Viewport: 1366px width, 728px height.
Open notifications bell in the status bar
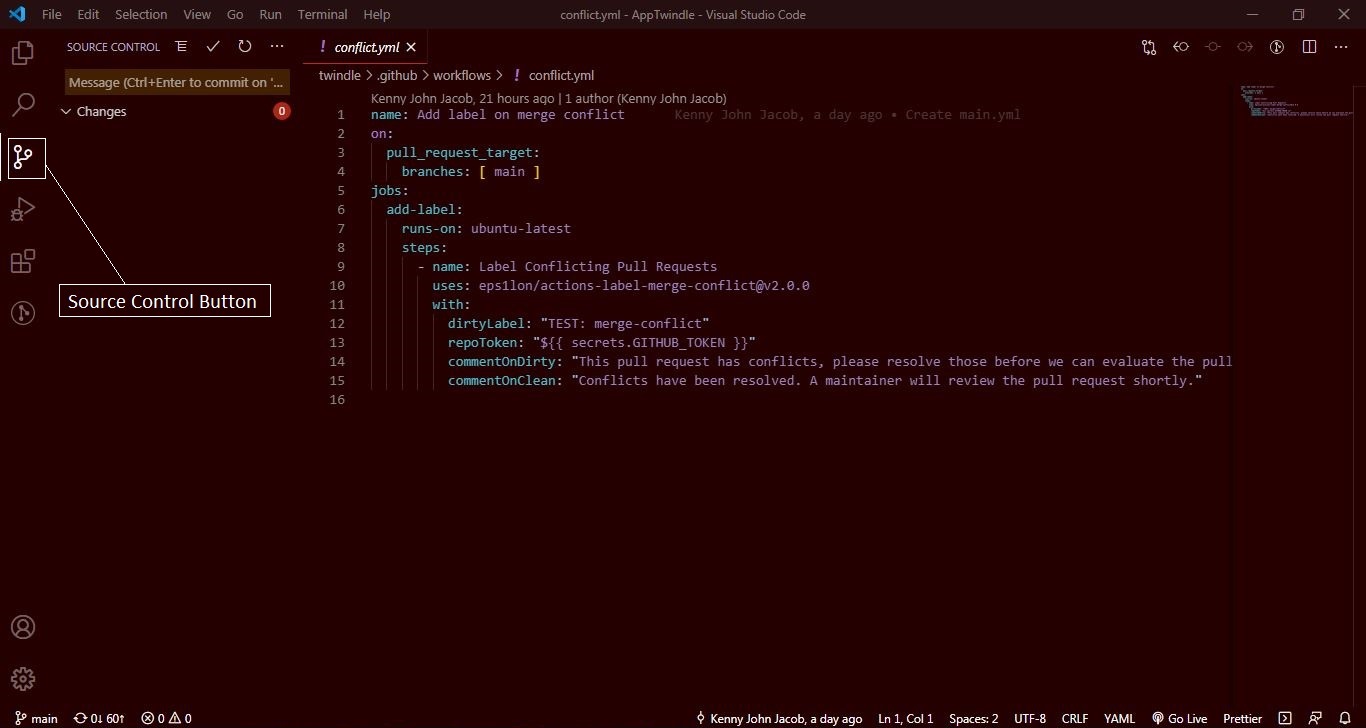(1345, 718)
